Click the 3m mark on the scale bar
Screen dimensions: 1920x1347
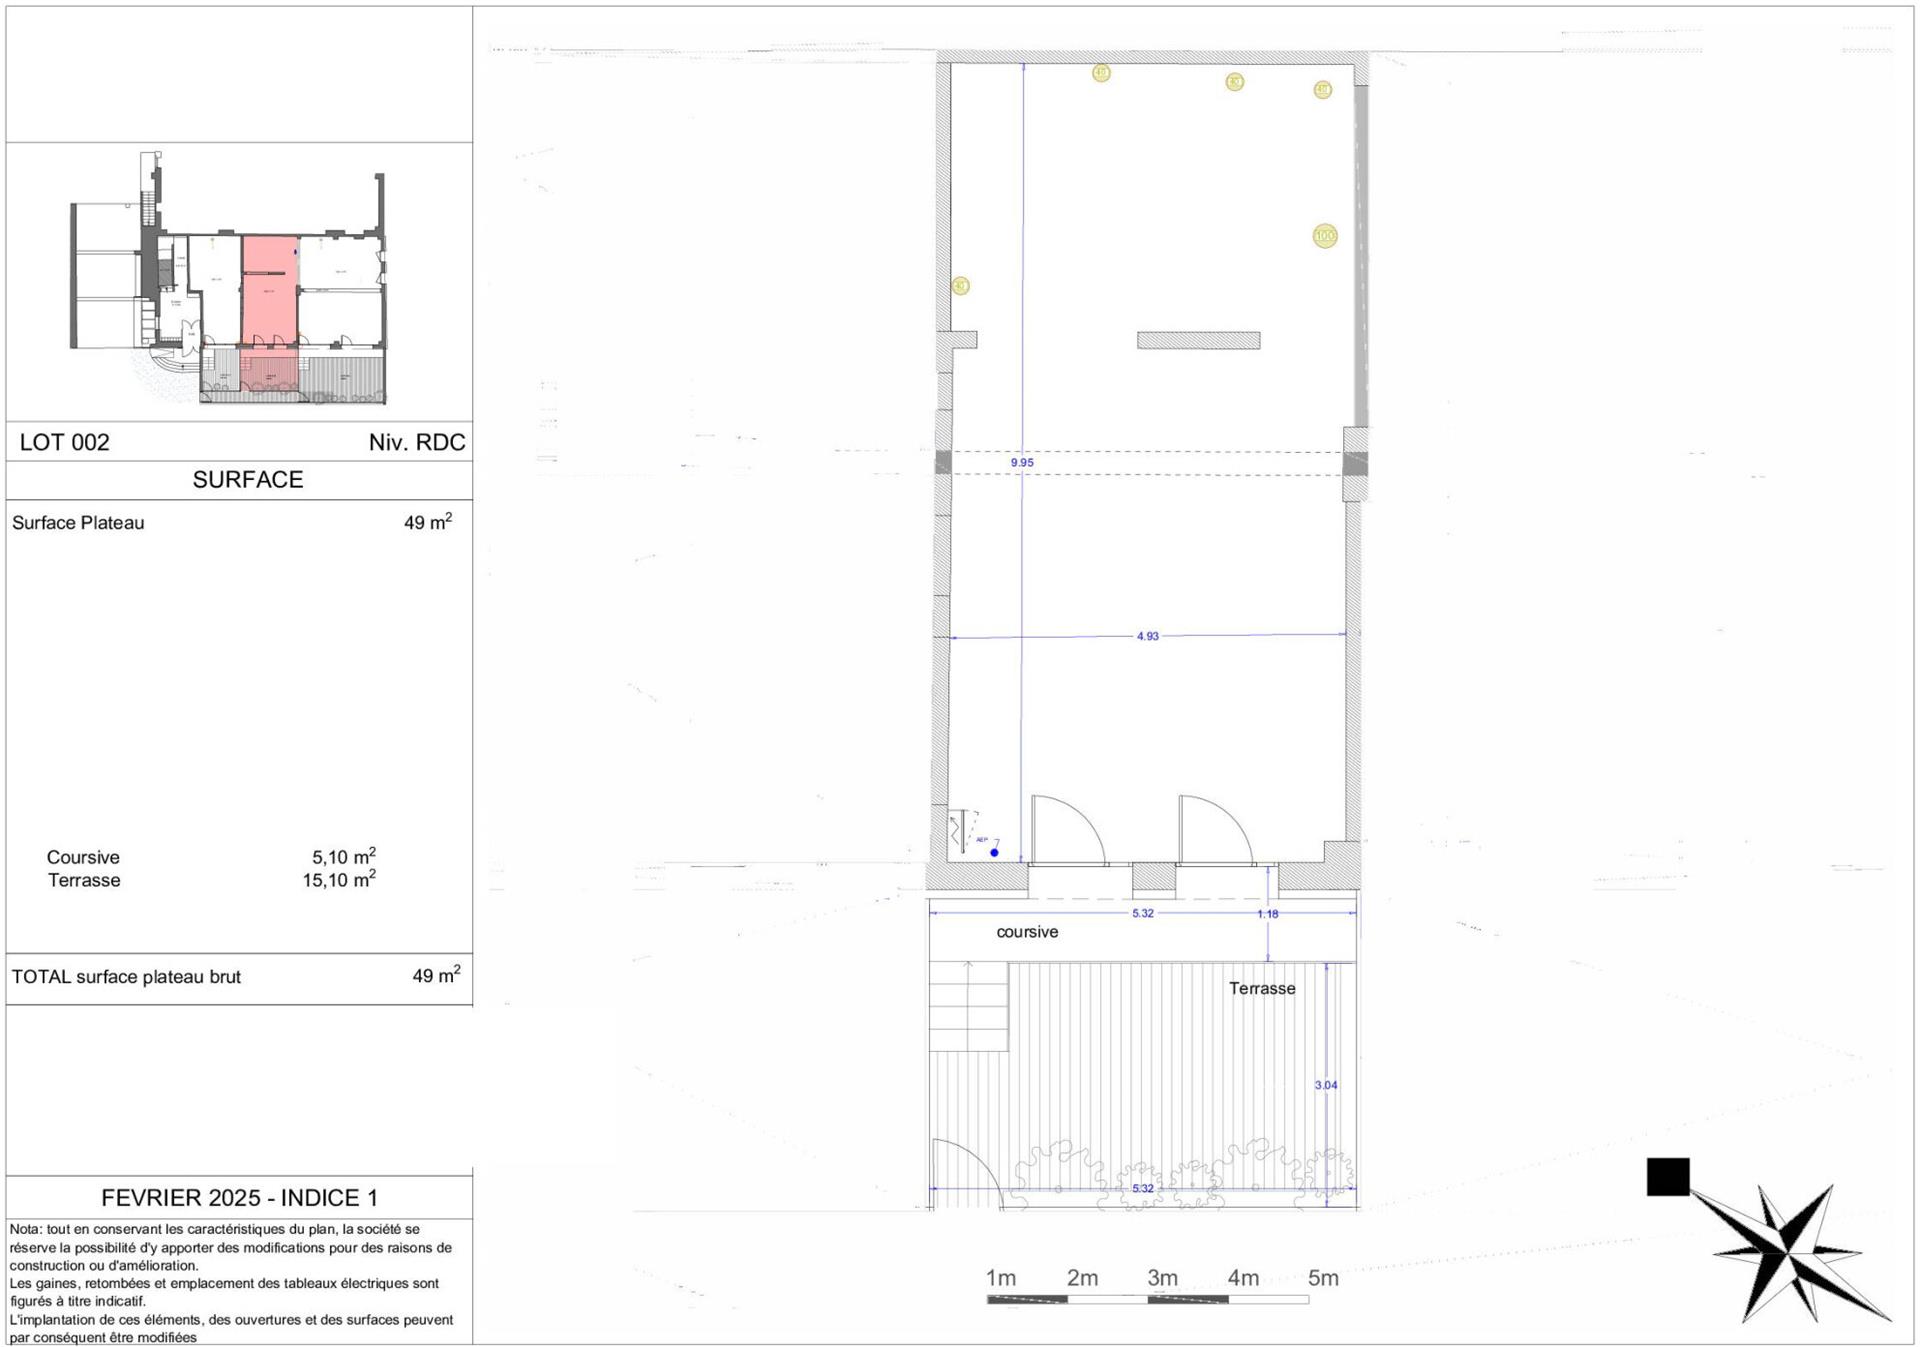[1163, 1278]
